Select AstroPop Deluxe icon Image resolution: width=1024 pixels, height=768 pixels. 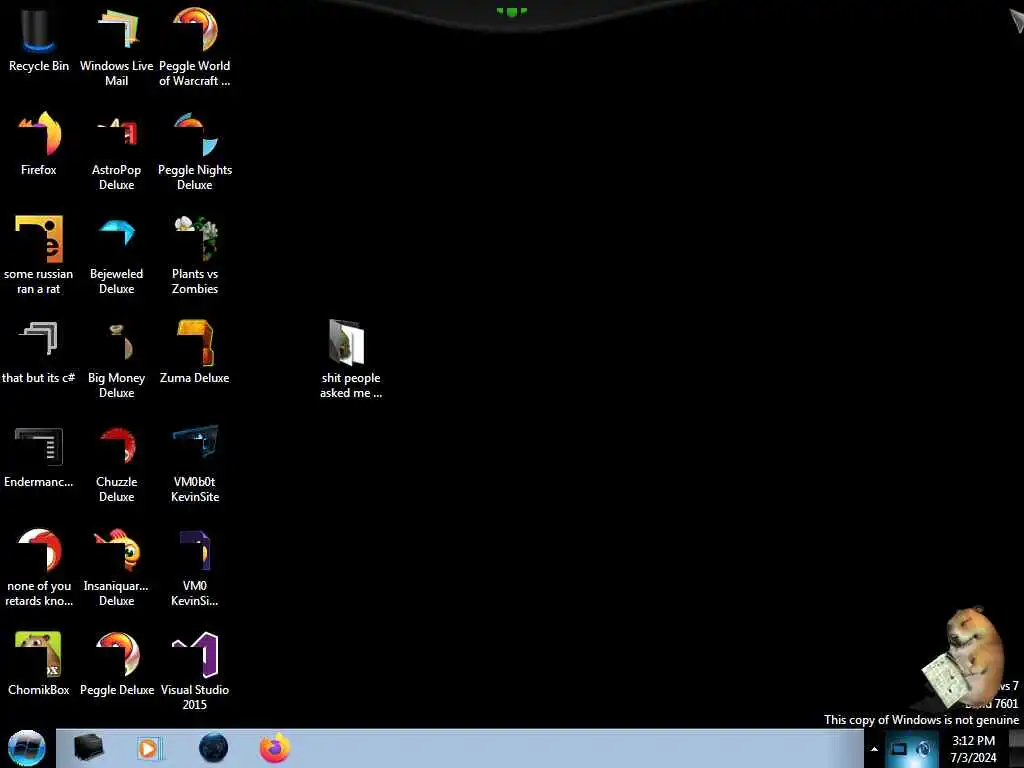point(116,152)
